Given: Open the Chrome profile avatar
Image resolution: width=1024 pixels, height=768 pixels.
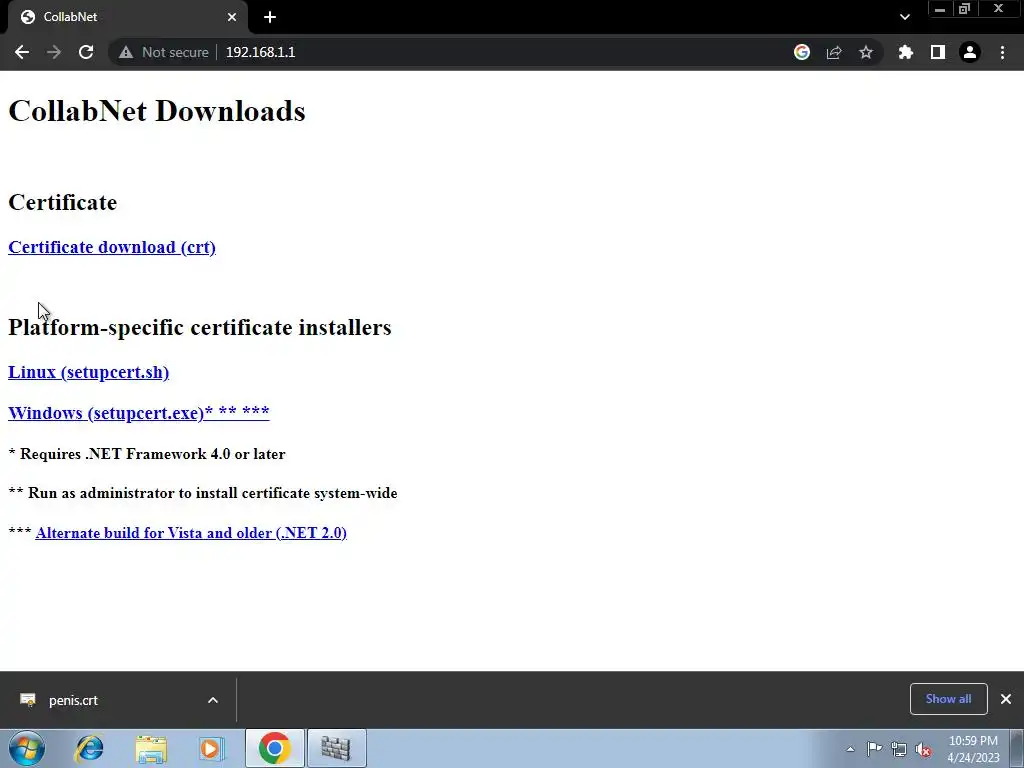Looking at the screenshot, I should [970, 52].
